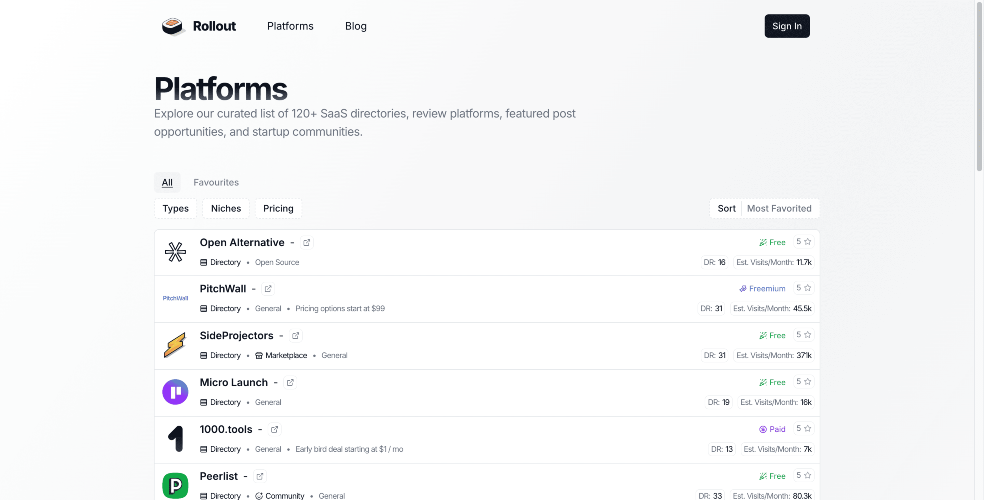The image size is (984, 500).
Task: Open the Blog navigation item
Action: click(x=356, y=26)
